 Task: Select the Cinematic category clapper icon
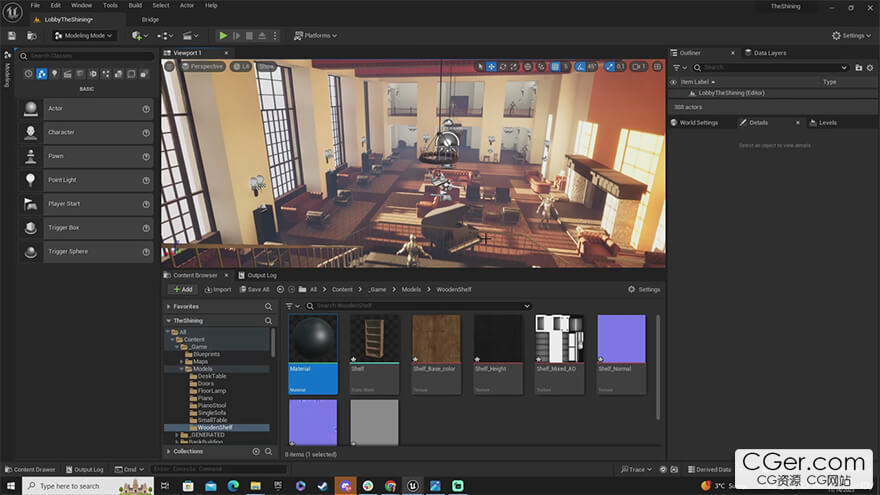(x=67, y=74)
